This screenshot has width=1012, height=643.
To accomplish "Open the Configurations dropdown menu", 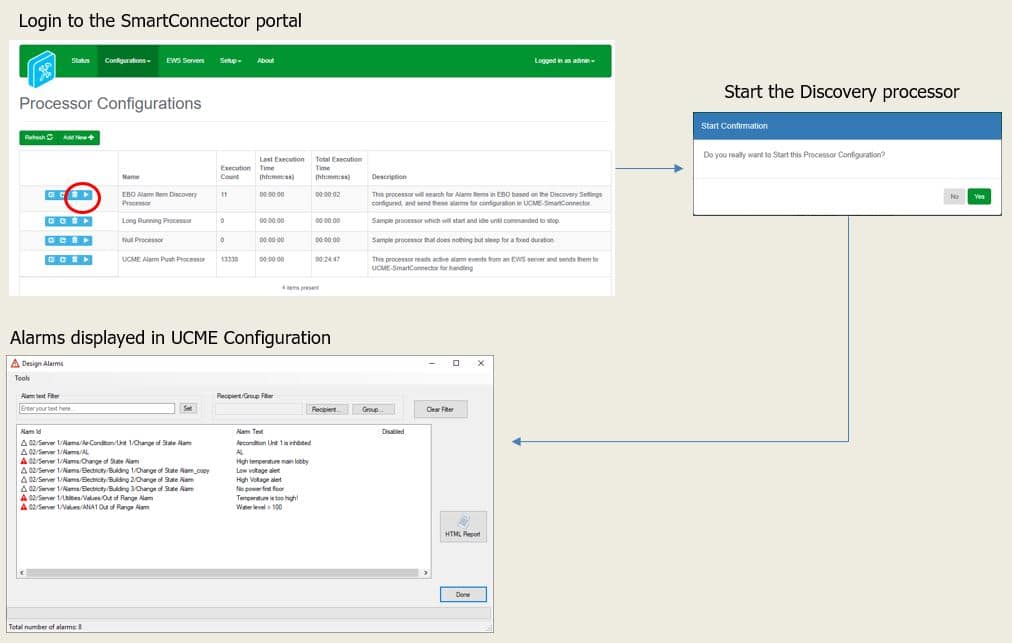I will (x=128, y=61).
